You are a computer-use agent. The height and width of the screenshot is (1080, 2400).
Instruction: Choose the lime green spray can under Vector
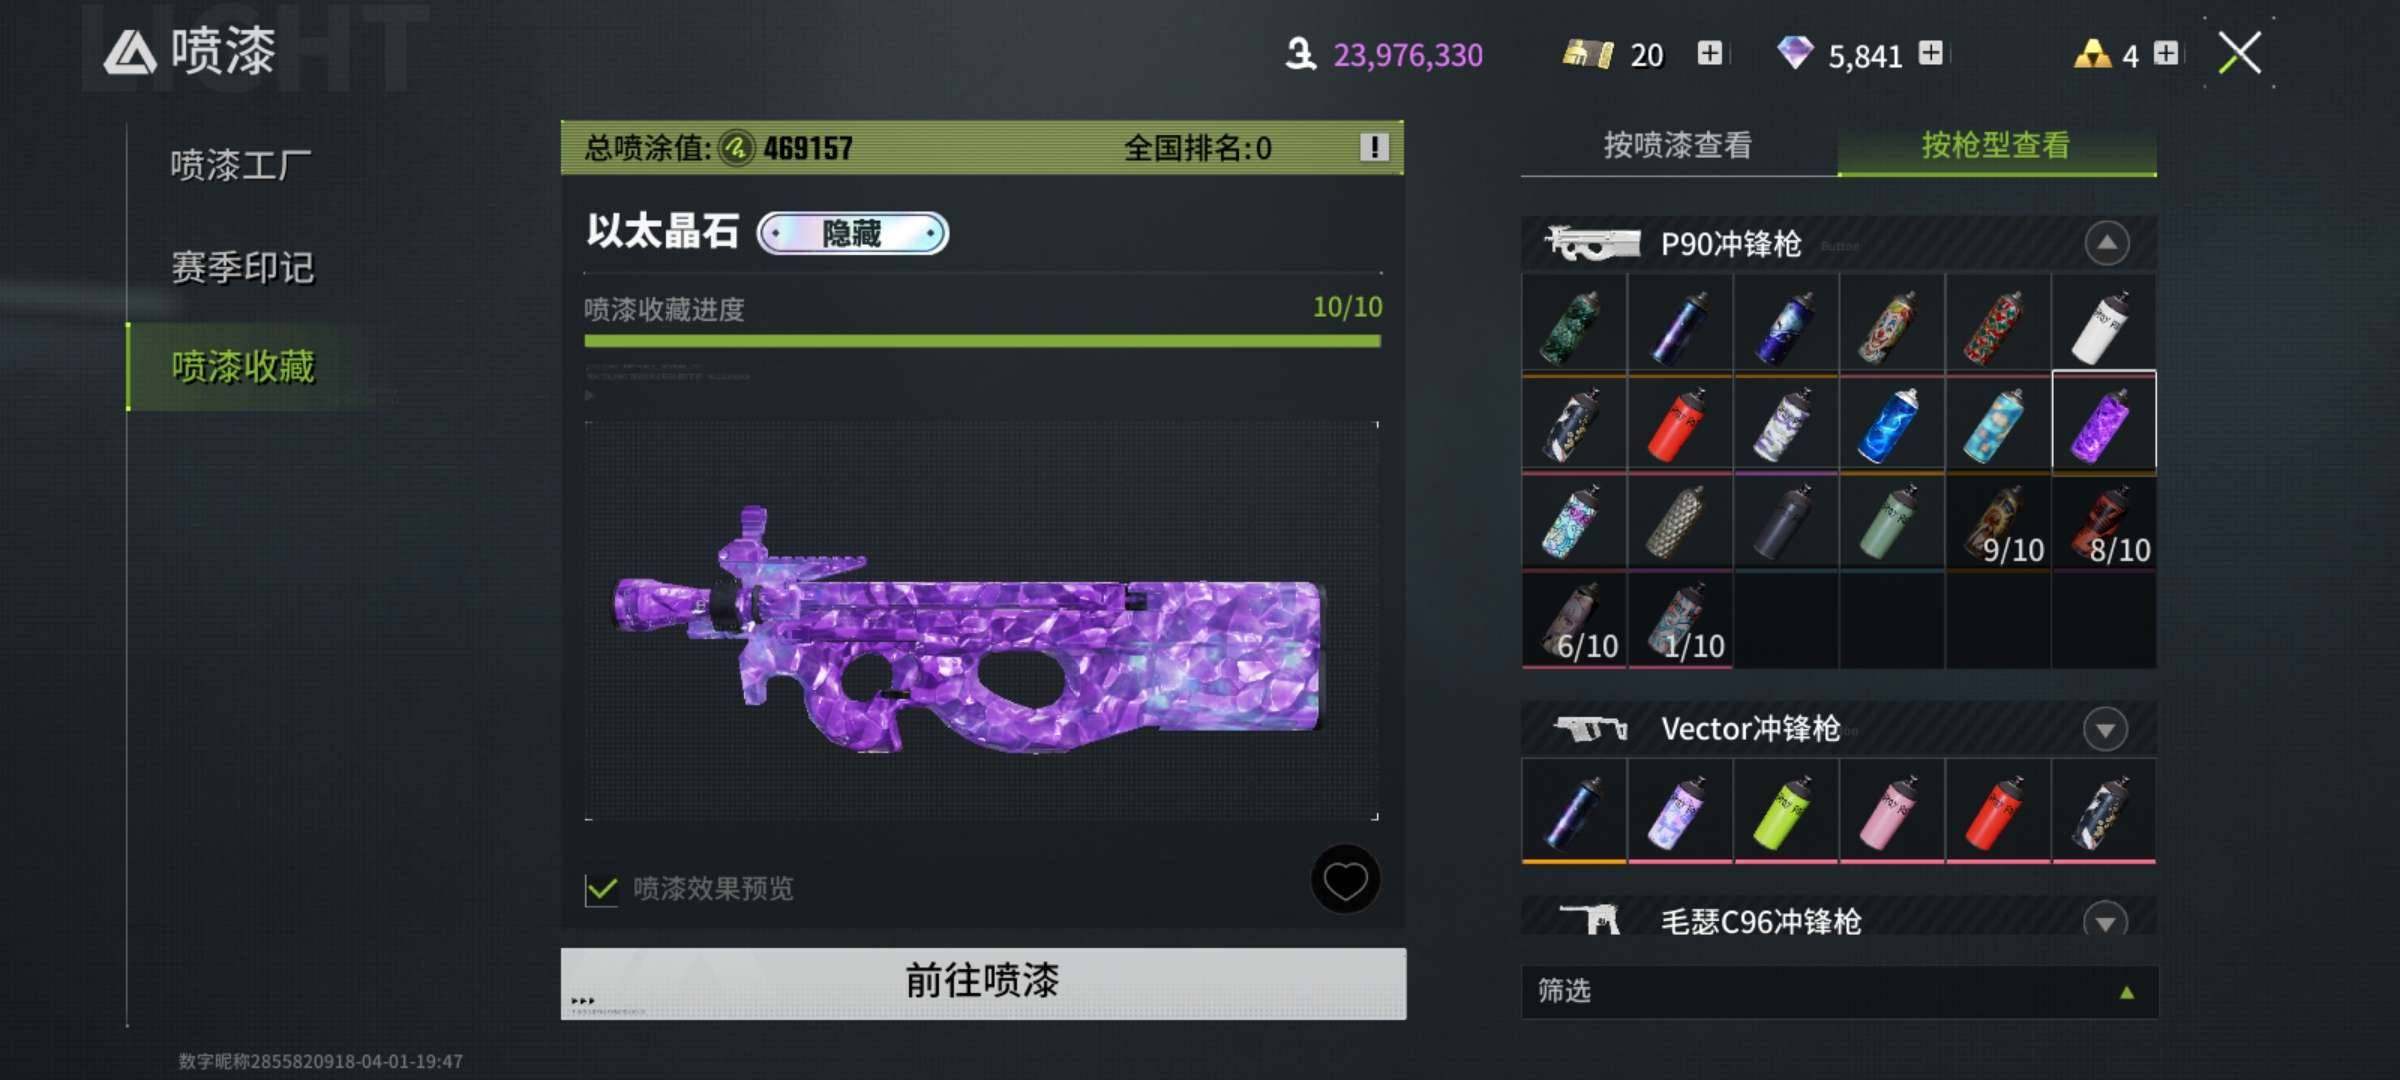coord(1786,810)
